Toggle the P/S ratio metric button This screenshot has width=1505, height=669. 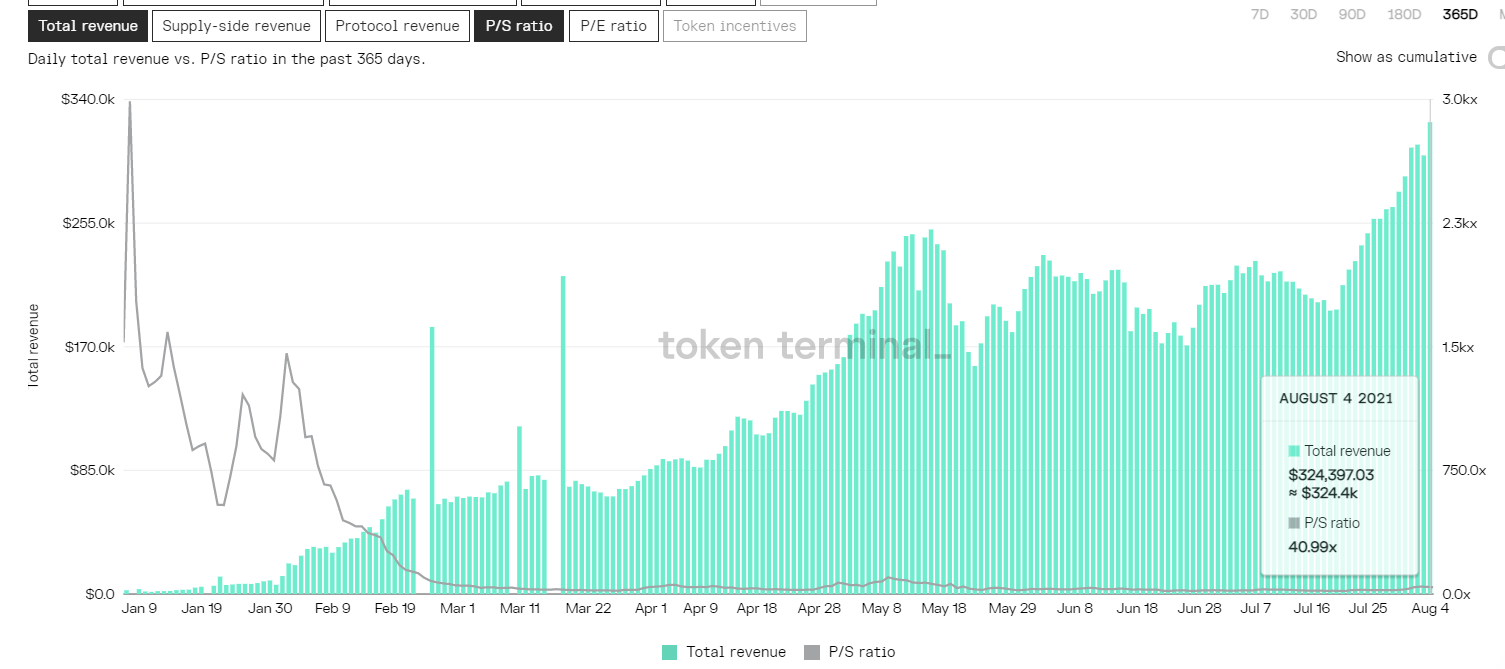[519, 26]
